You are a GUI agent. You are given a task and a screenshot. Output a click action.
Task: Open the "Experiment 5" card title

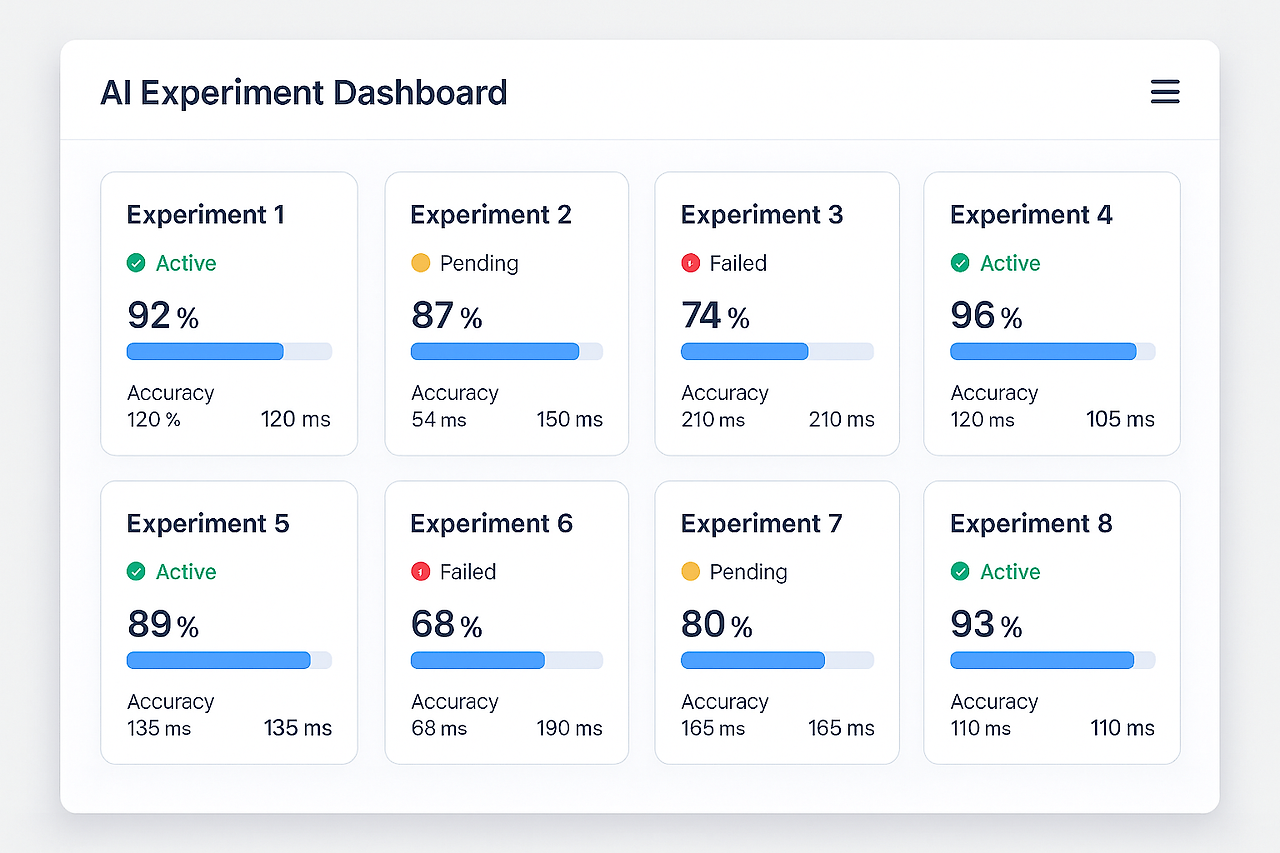coord(208,524)
